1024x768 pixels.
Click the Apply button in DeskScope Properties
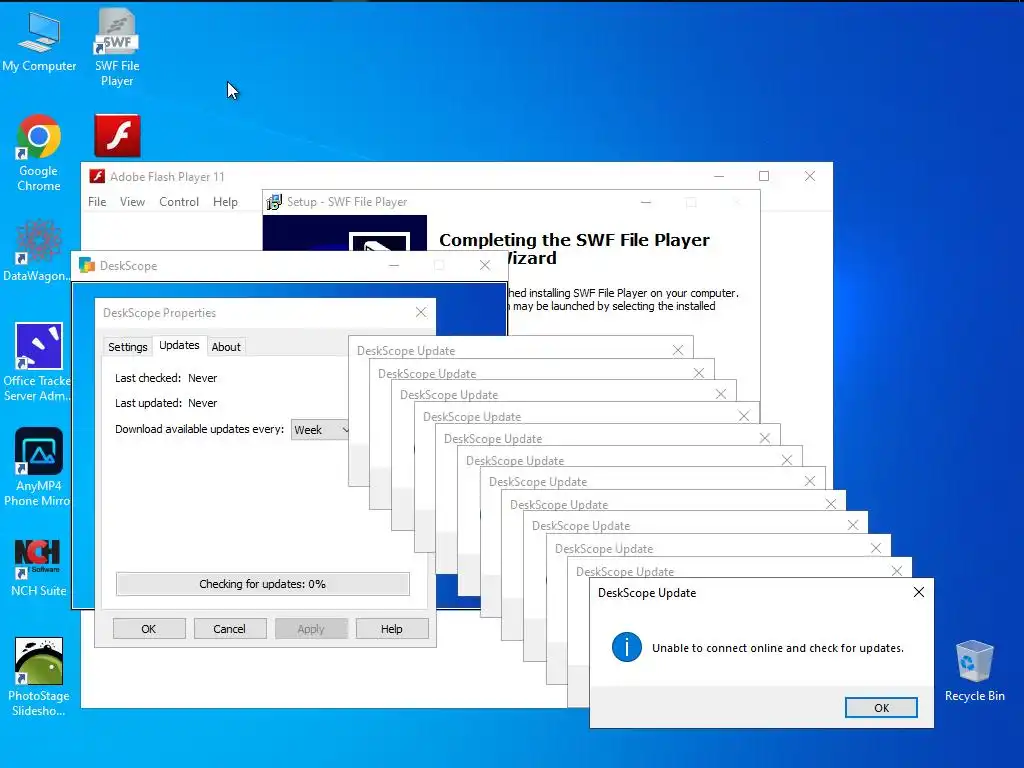point(311,629)
